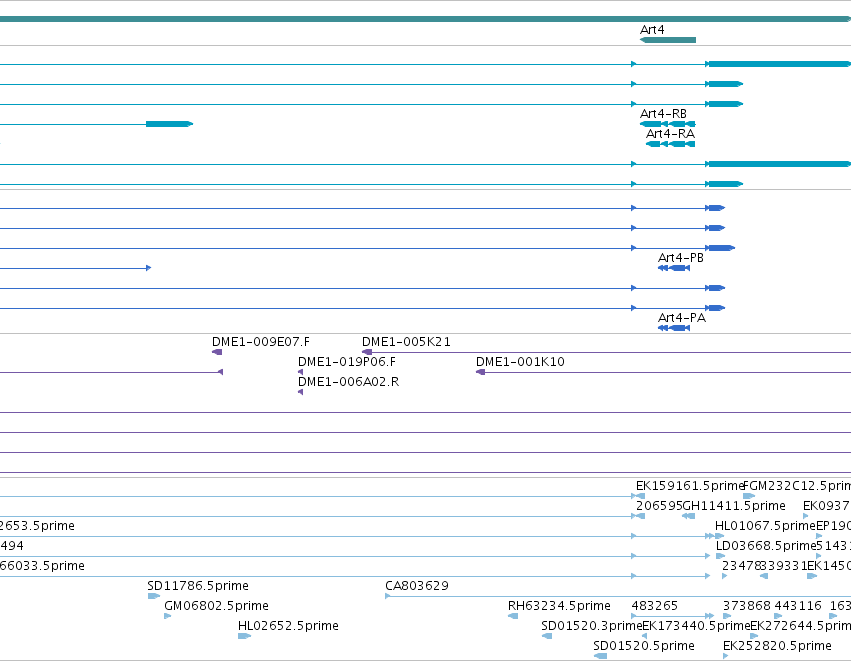Select the Art4 gene feature bar

click(668, 40)
